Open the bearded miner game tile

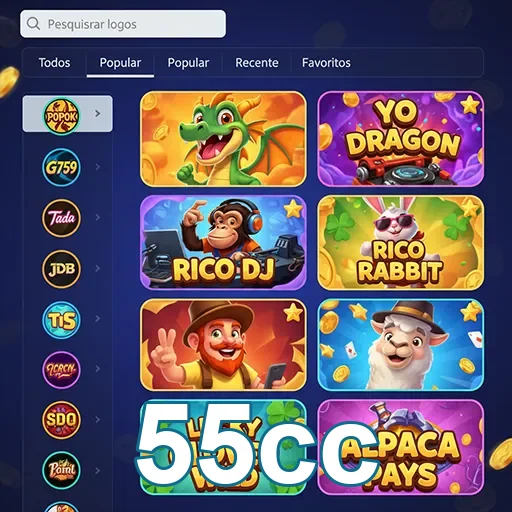[223, 345]
